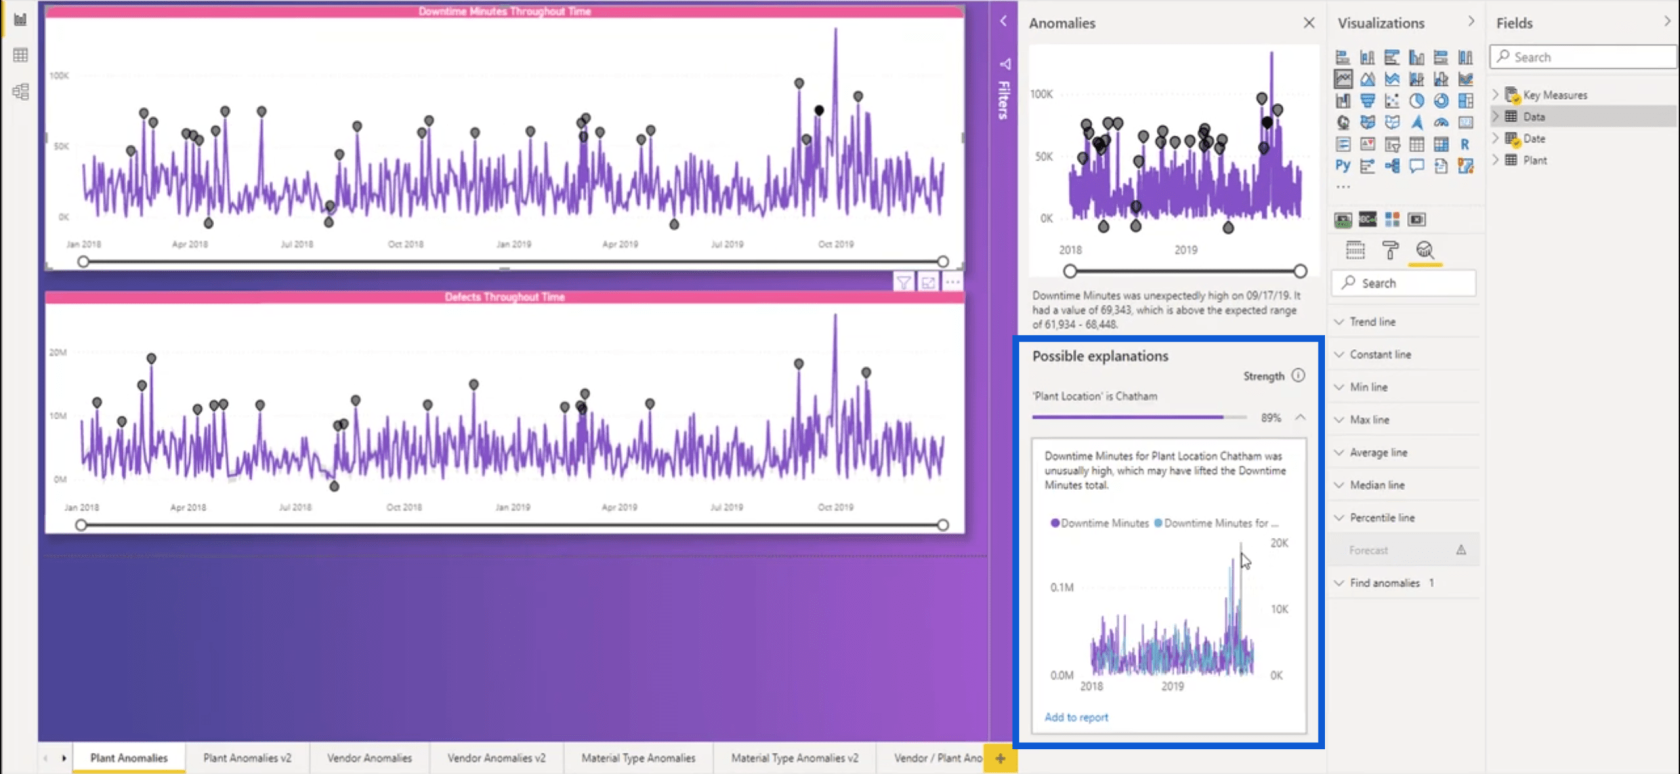The height and width of the screenshot is (774, 1680).
Task: Select the table visual
Action: coord(1416,144)
